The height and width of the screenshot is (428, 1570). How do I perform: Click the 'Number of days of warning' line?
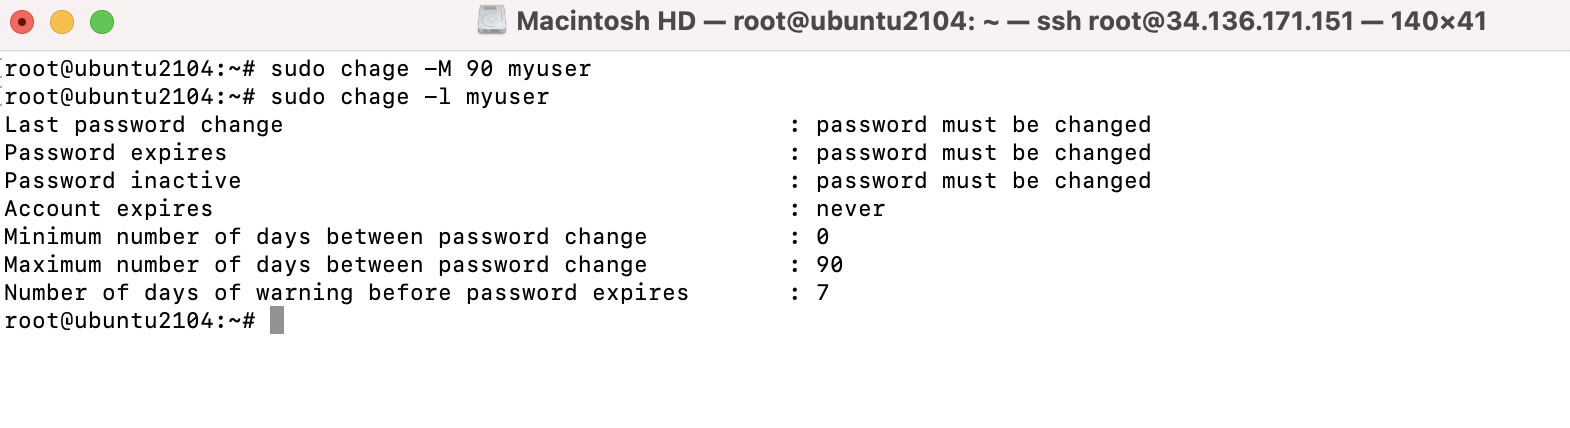(417, 293)
